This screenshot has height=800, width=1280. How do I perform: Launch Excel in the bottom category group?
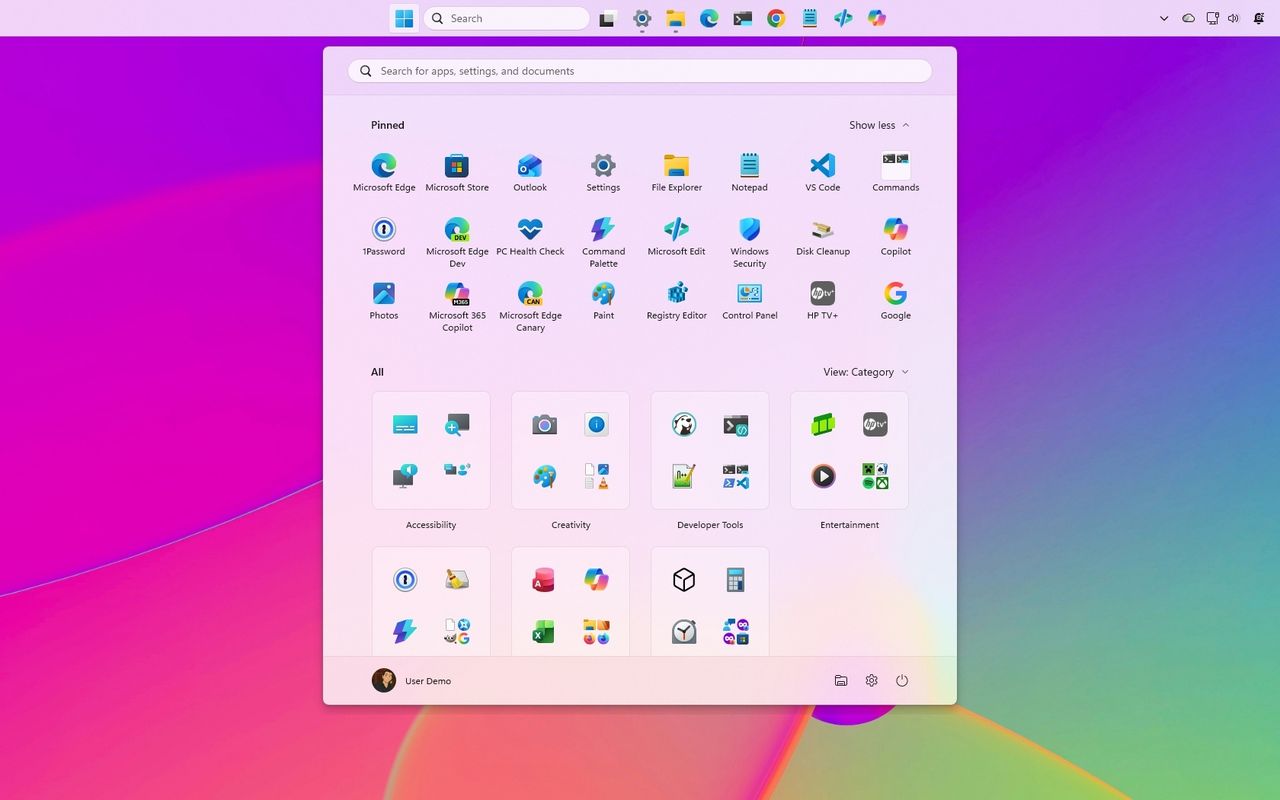pos(544,632)
